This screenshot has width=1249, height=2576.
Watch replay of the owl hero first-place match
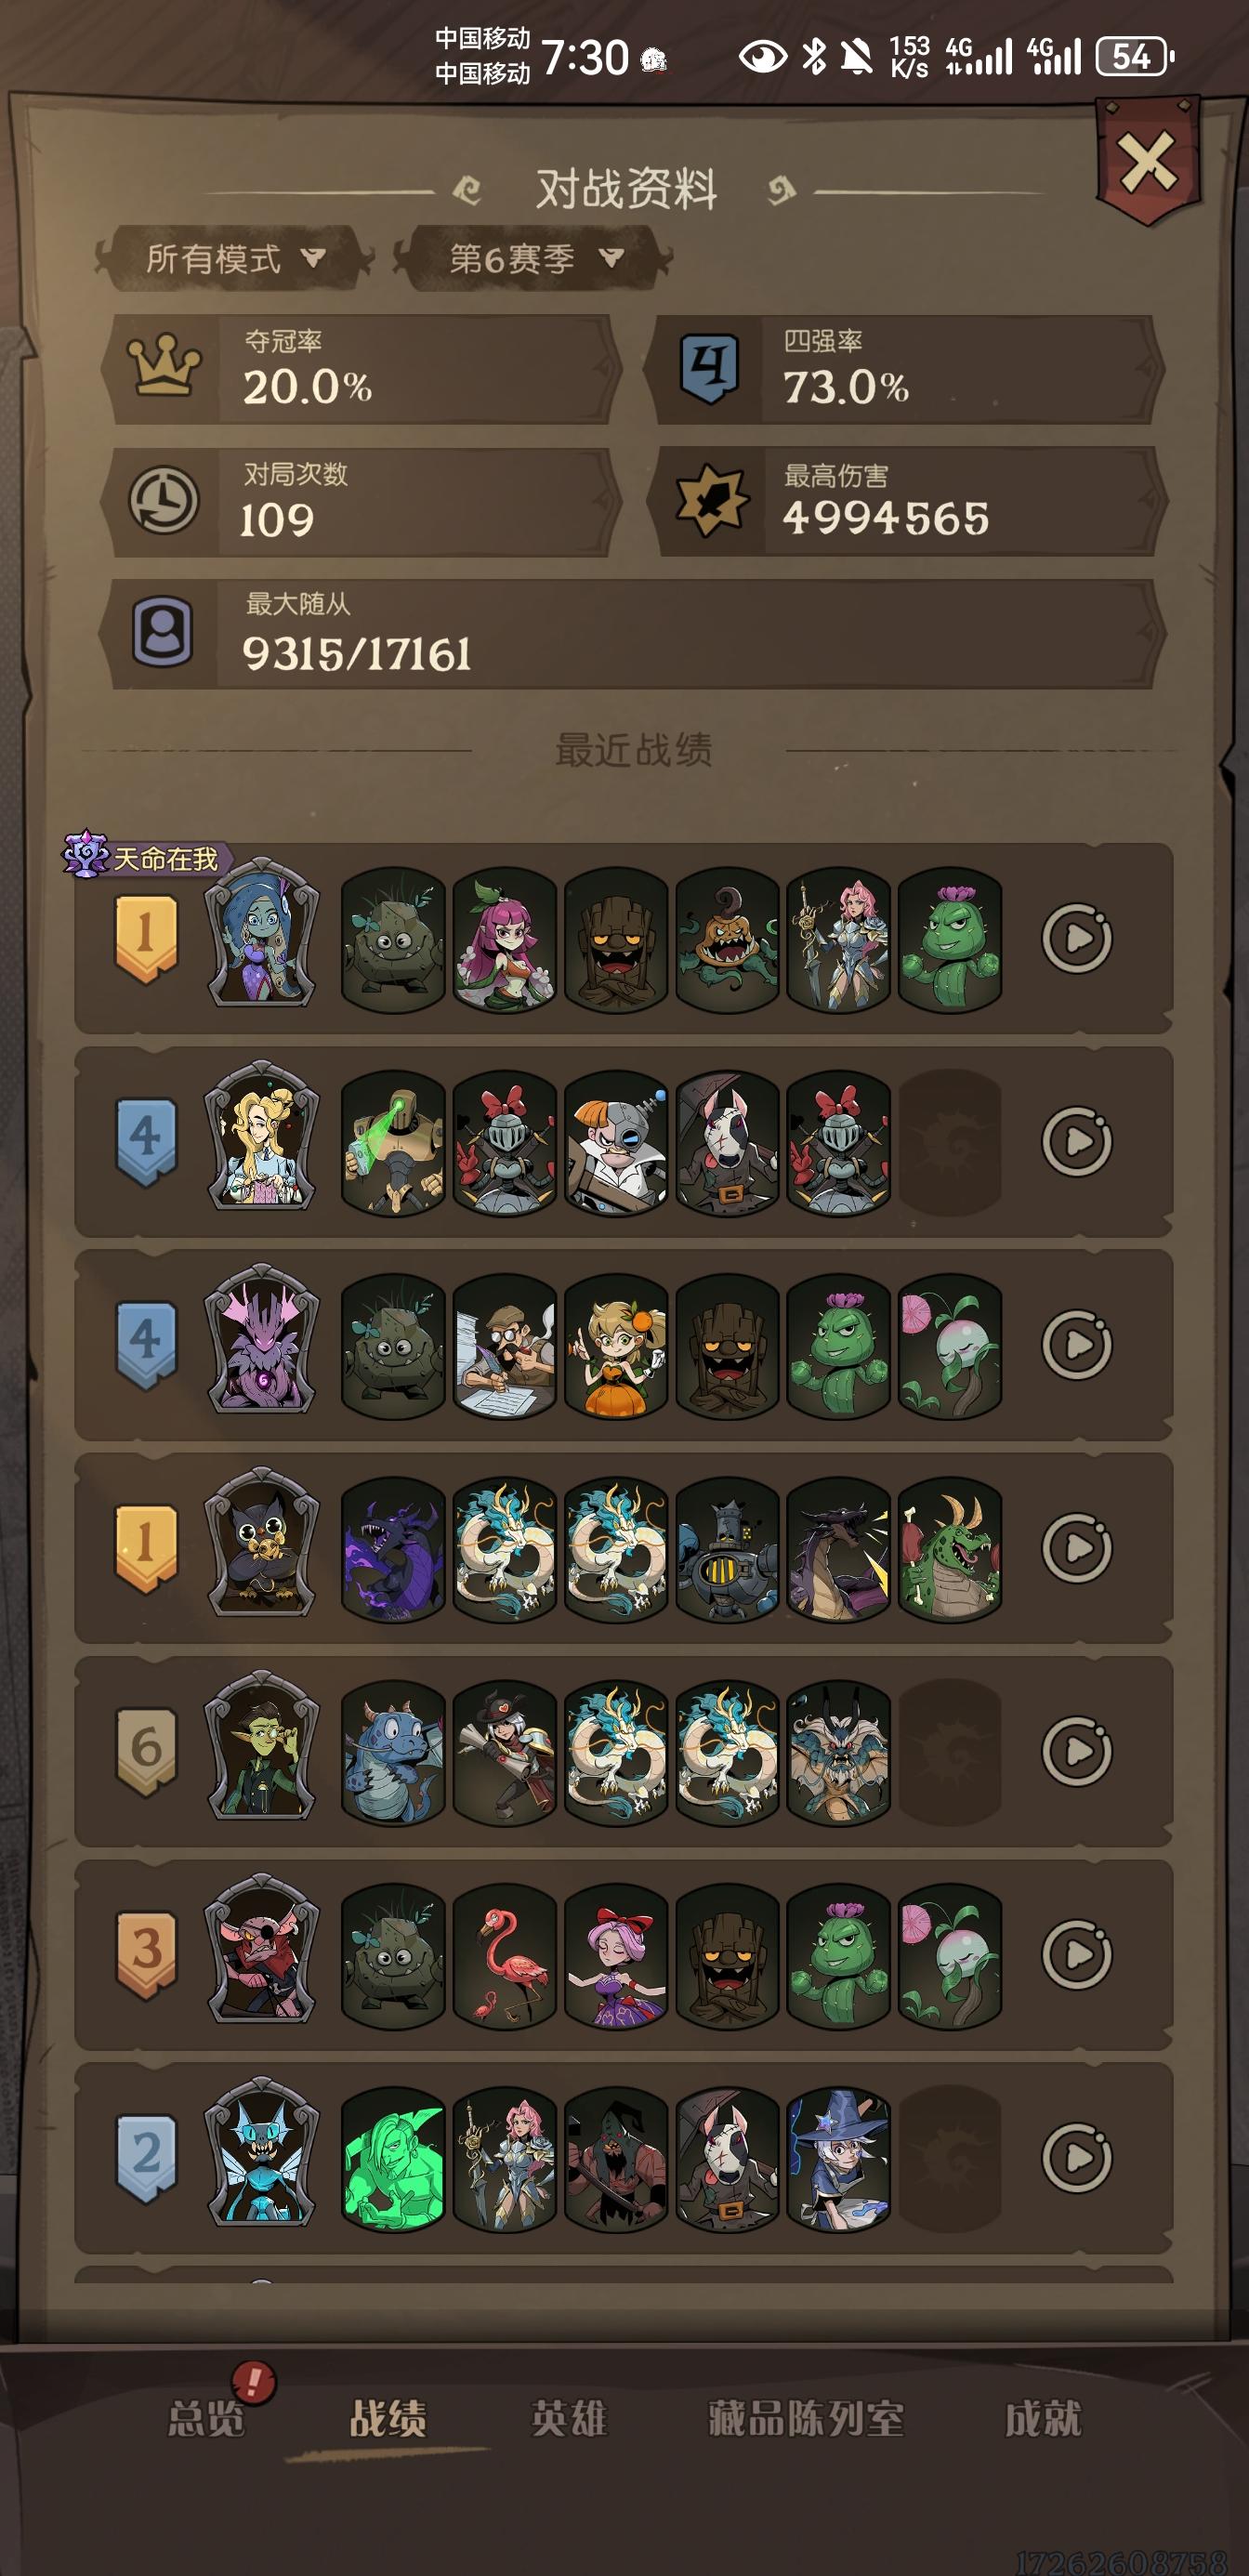(x=1076, y=1548)
